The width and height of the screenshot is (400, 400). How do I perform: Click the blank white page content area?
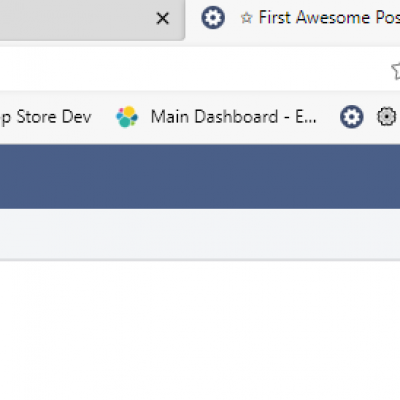tap(200, 330)
